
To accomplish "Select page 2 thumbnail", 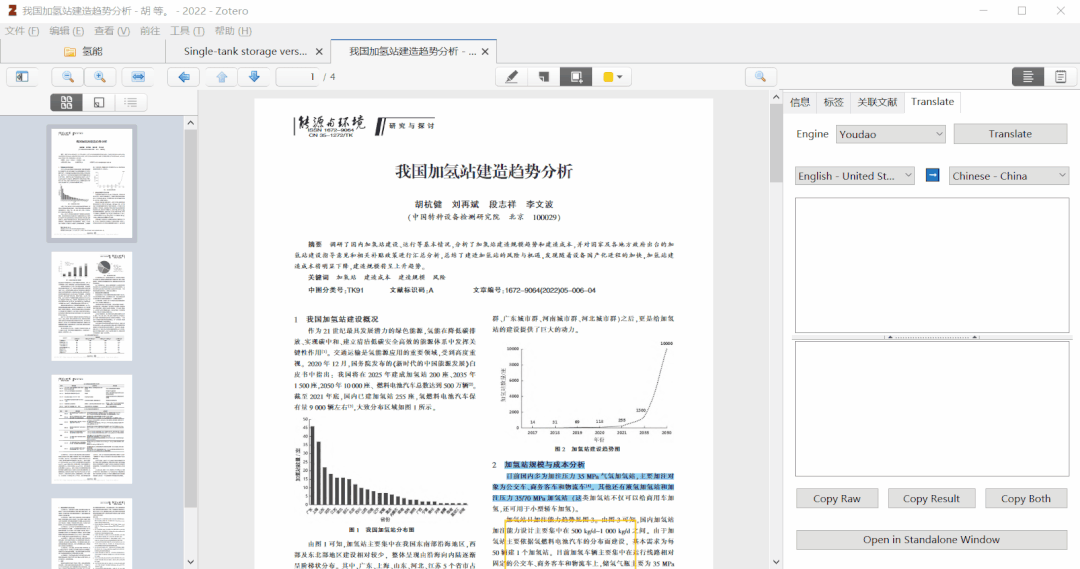I will pos(92,306).
